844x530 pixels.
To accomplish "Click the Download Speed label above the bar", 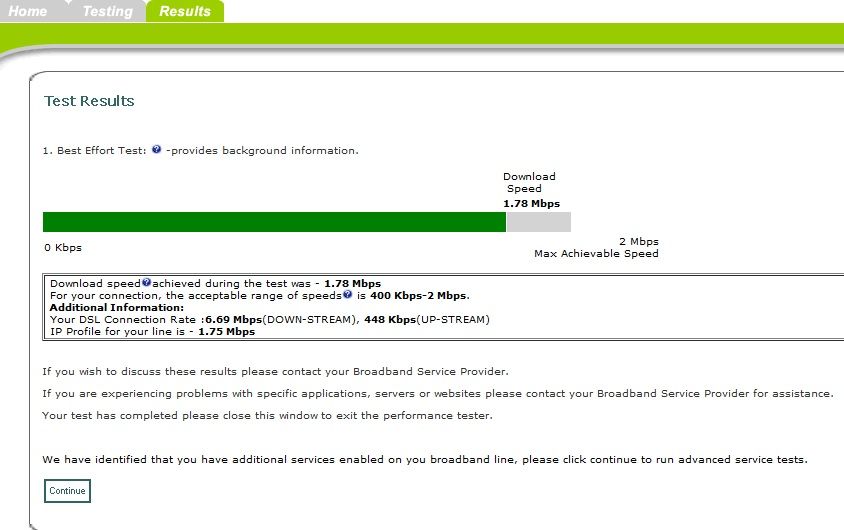I will pyautogui.click(x=529, y=182).
